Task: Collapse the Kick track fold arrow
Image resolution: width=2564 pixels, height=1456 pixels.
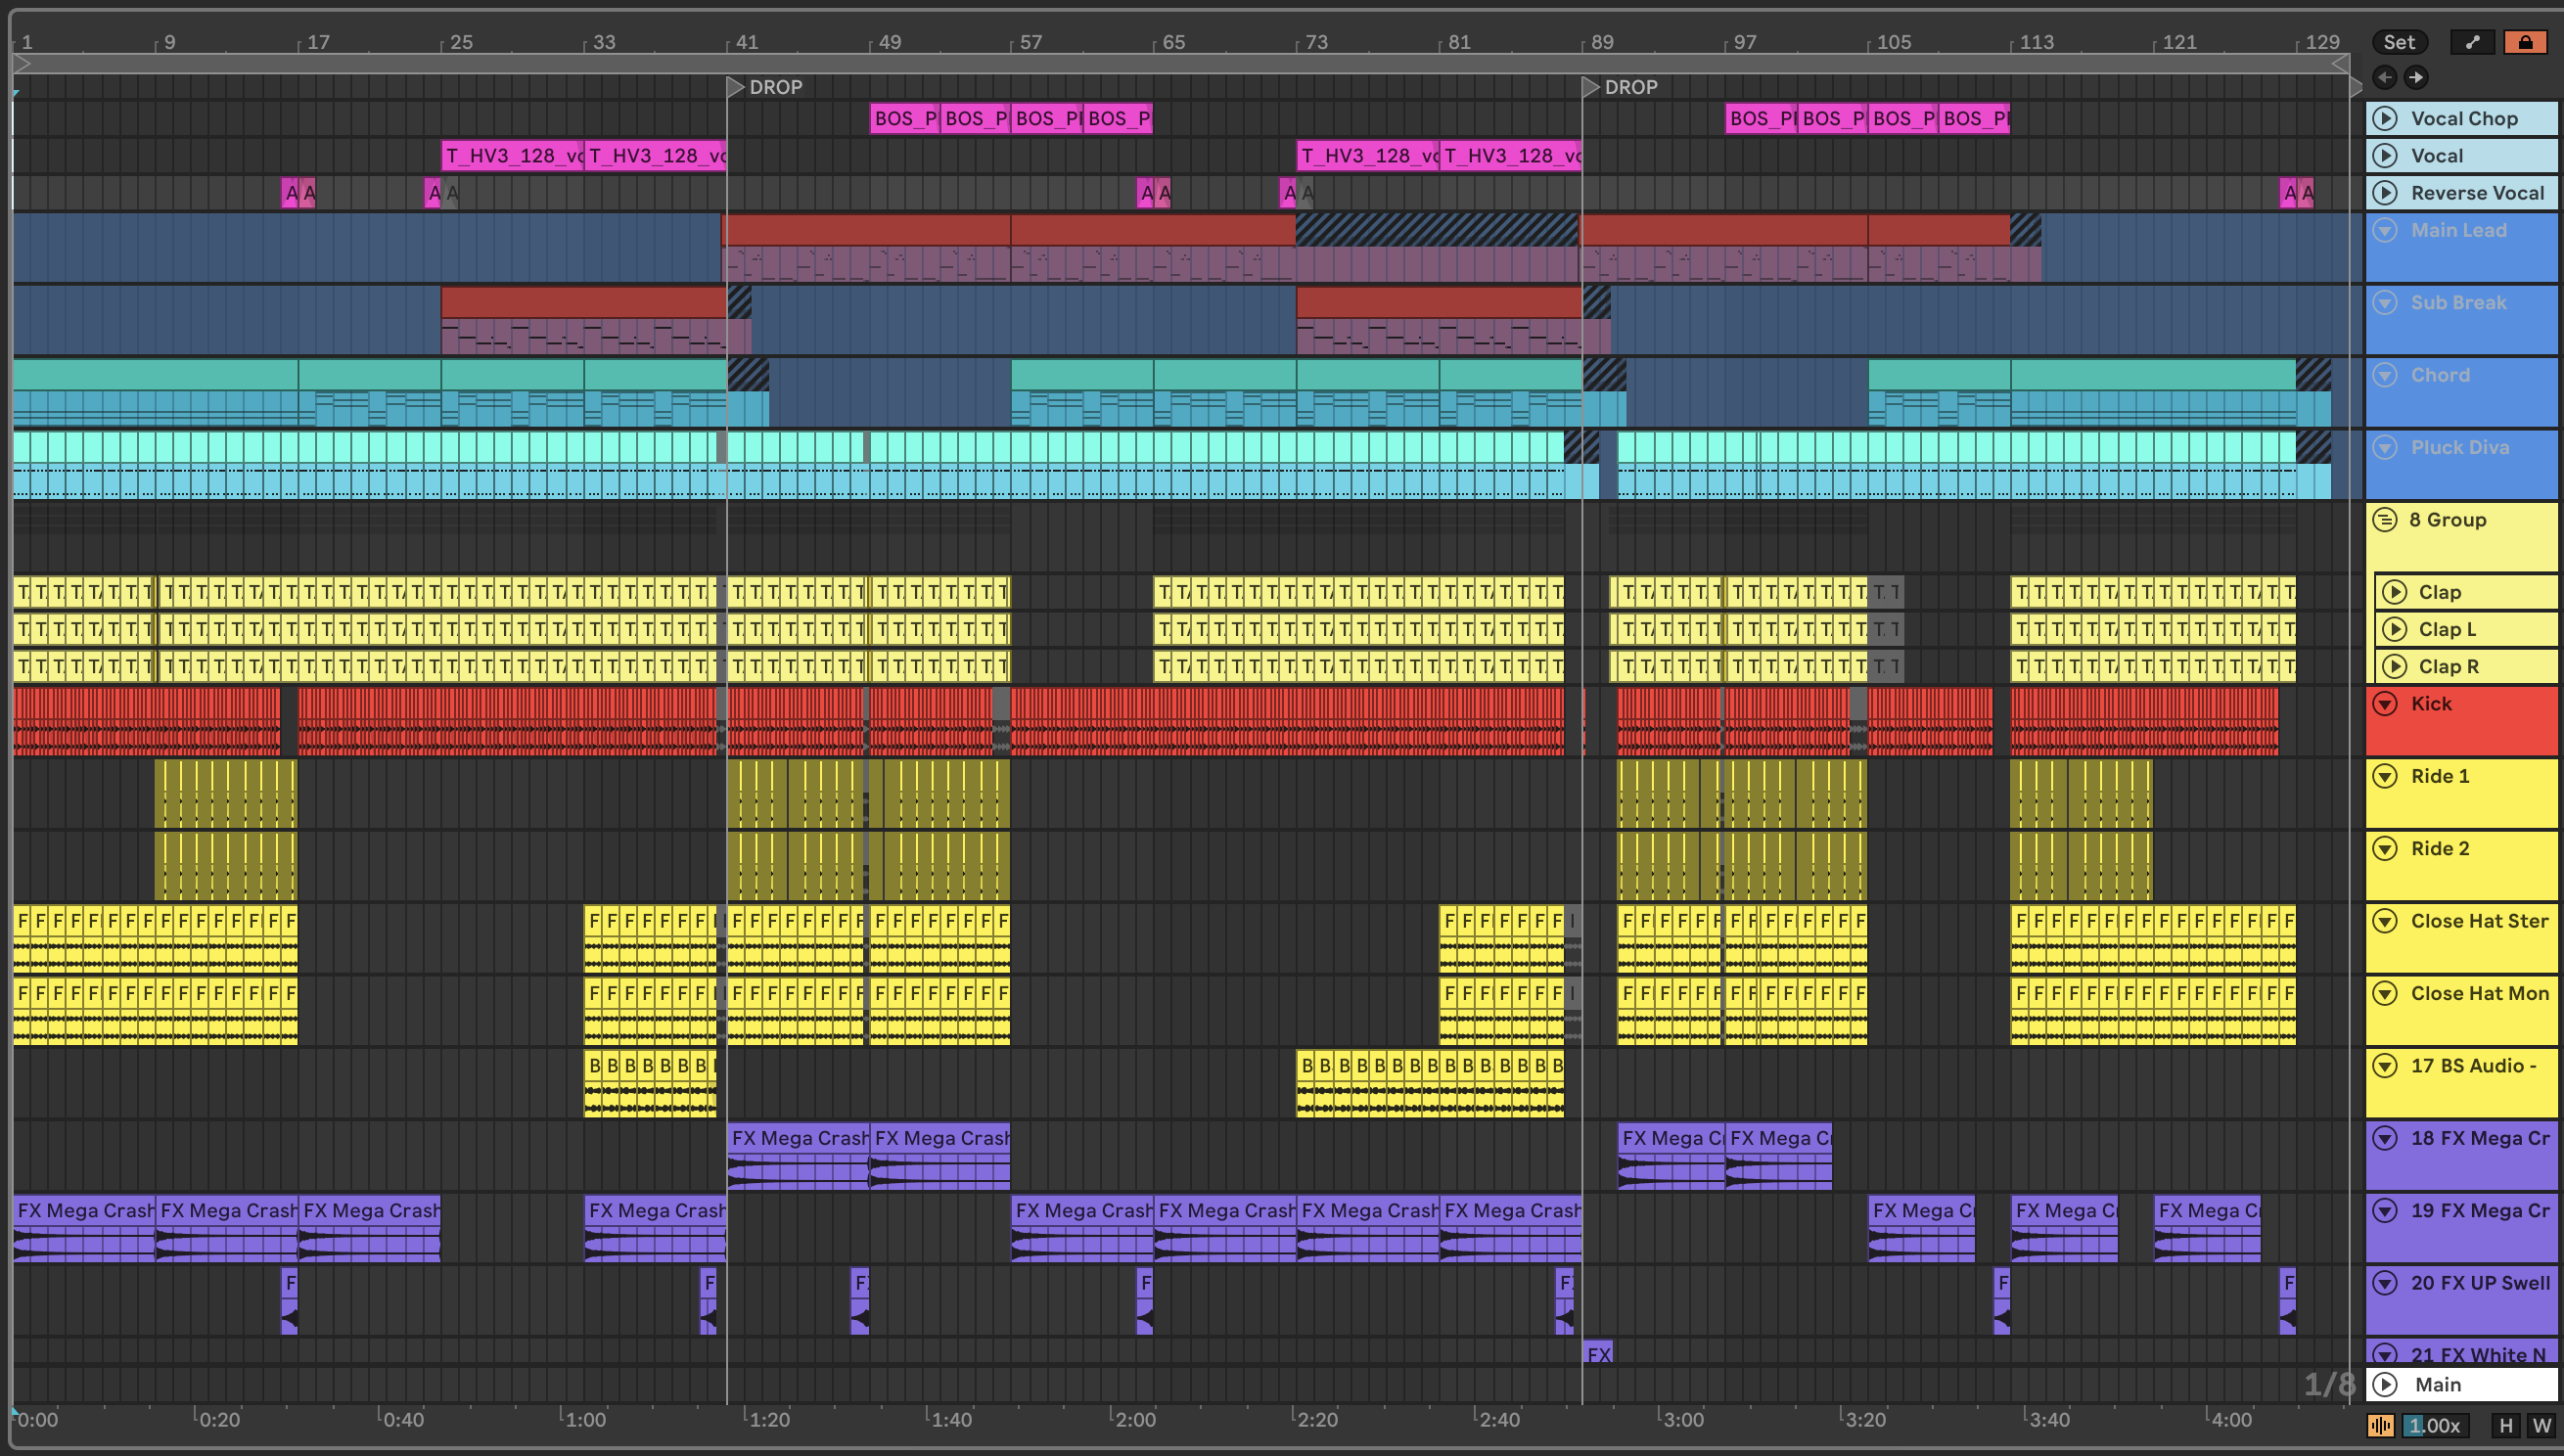Action: pos(2385,703)
